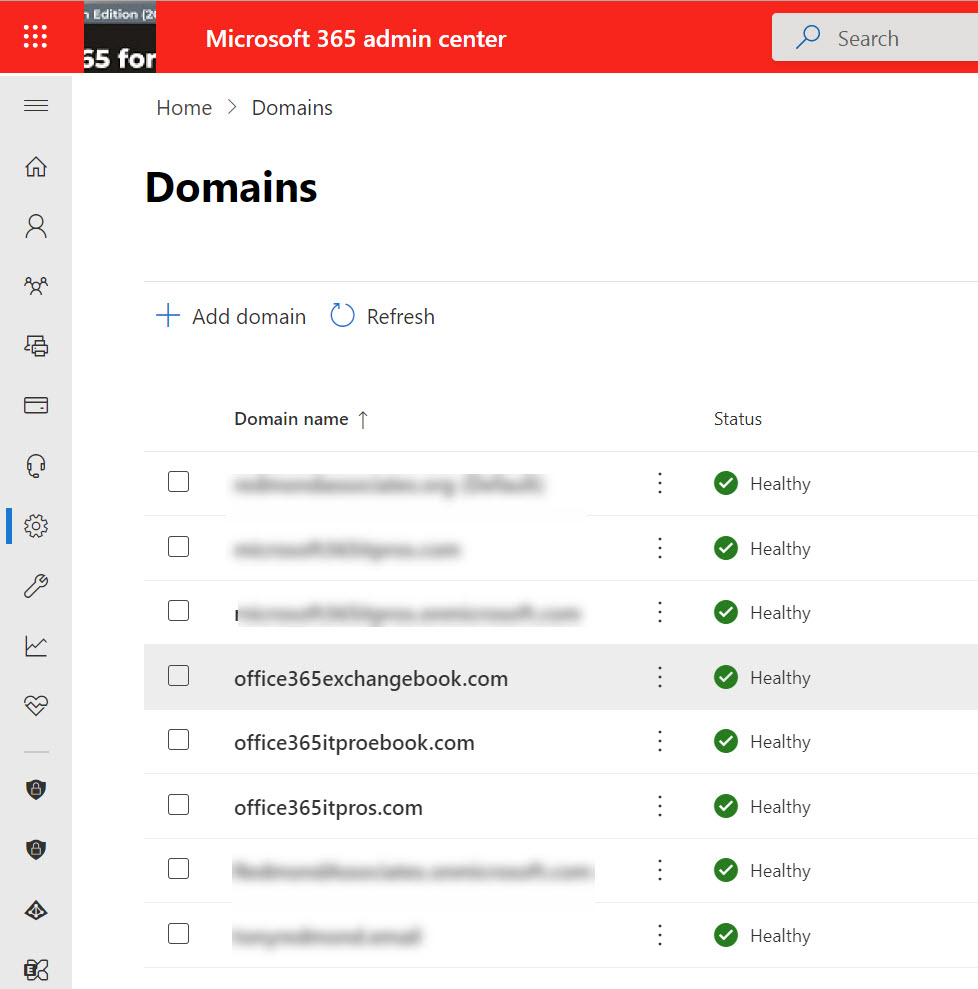
Task: Open Billing card icon in sidebar
Action: (36, 405)
